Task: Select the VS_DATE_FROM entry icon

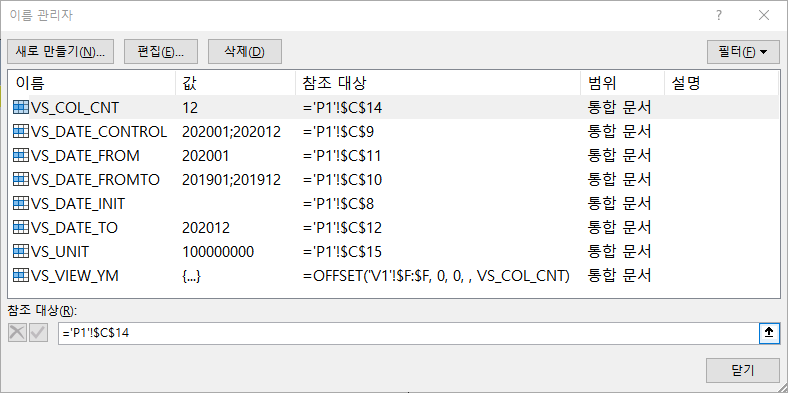Action: pyautogui.click(x=21, y=155)
